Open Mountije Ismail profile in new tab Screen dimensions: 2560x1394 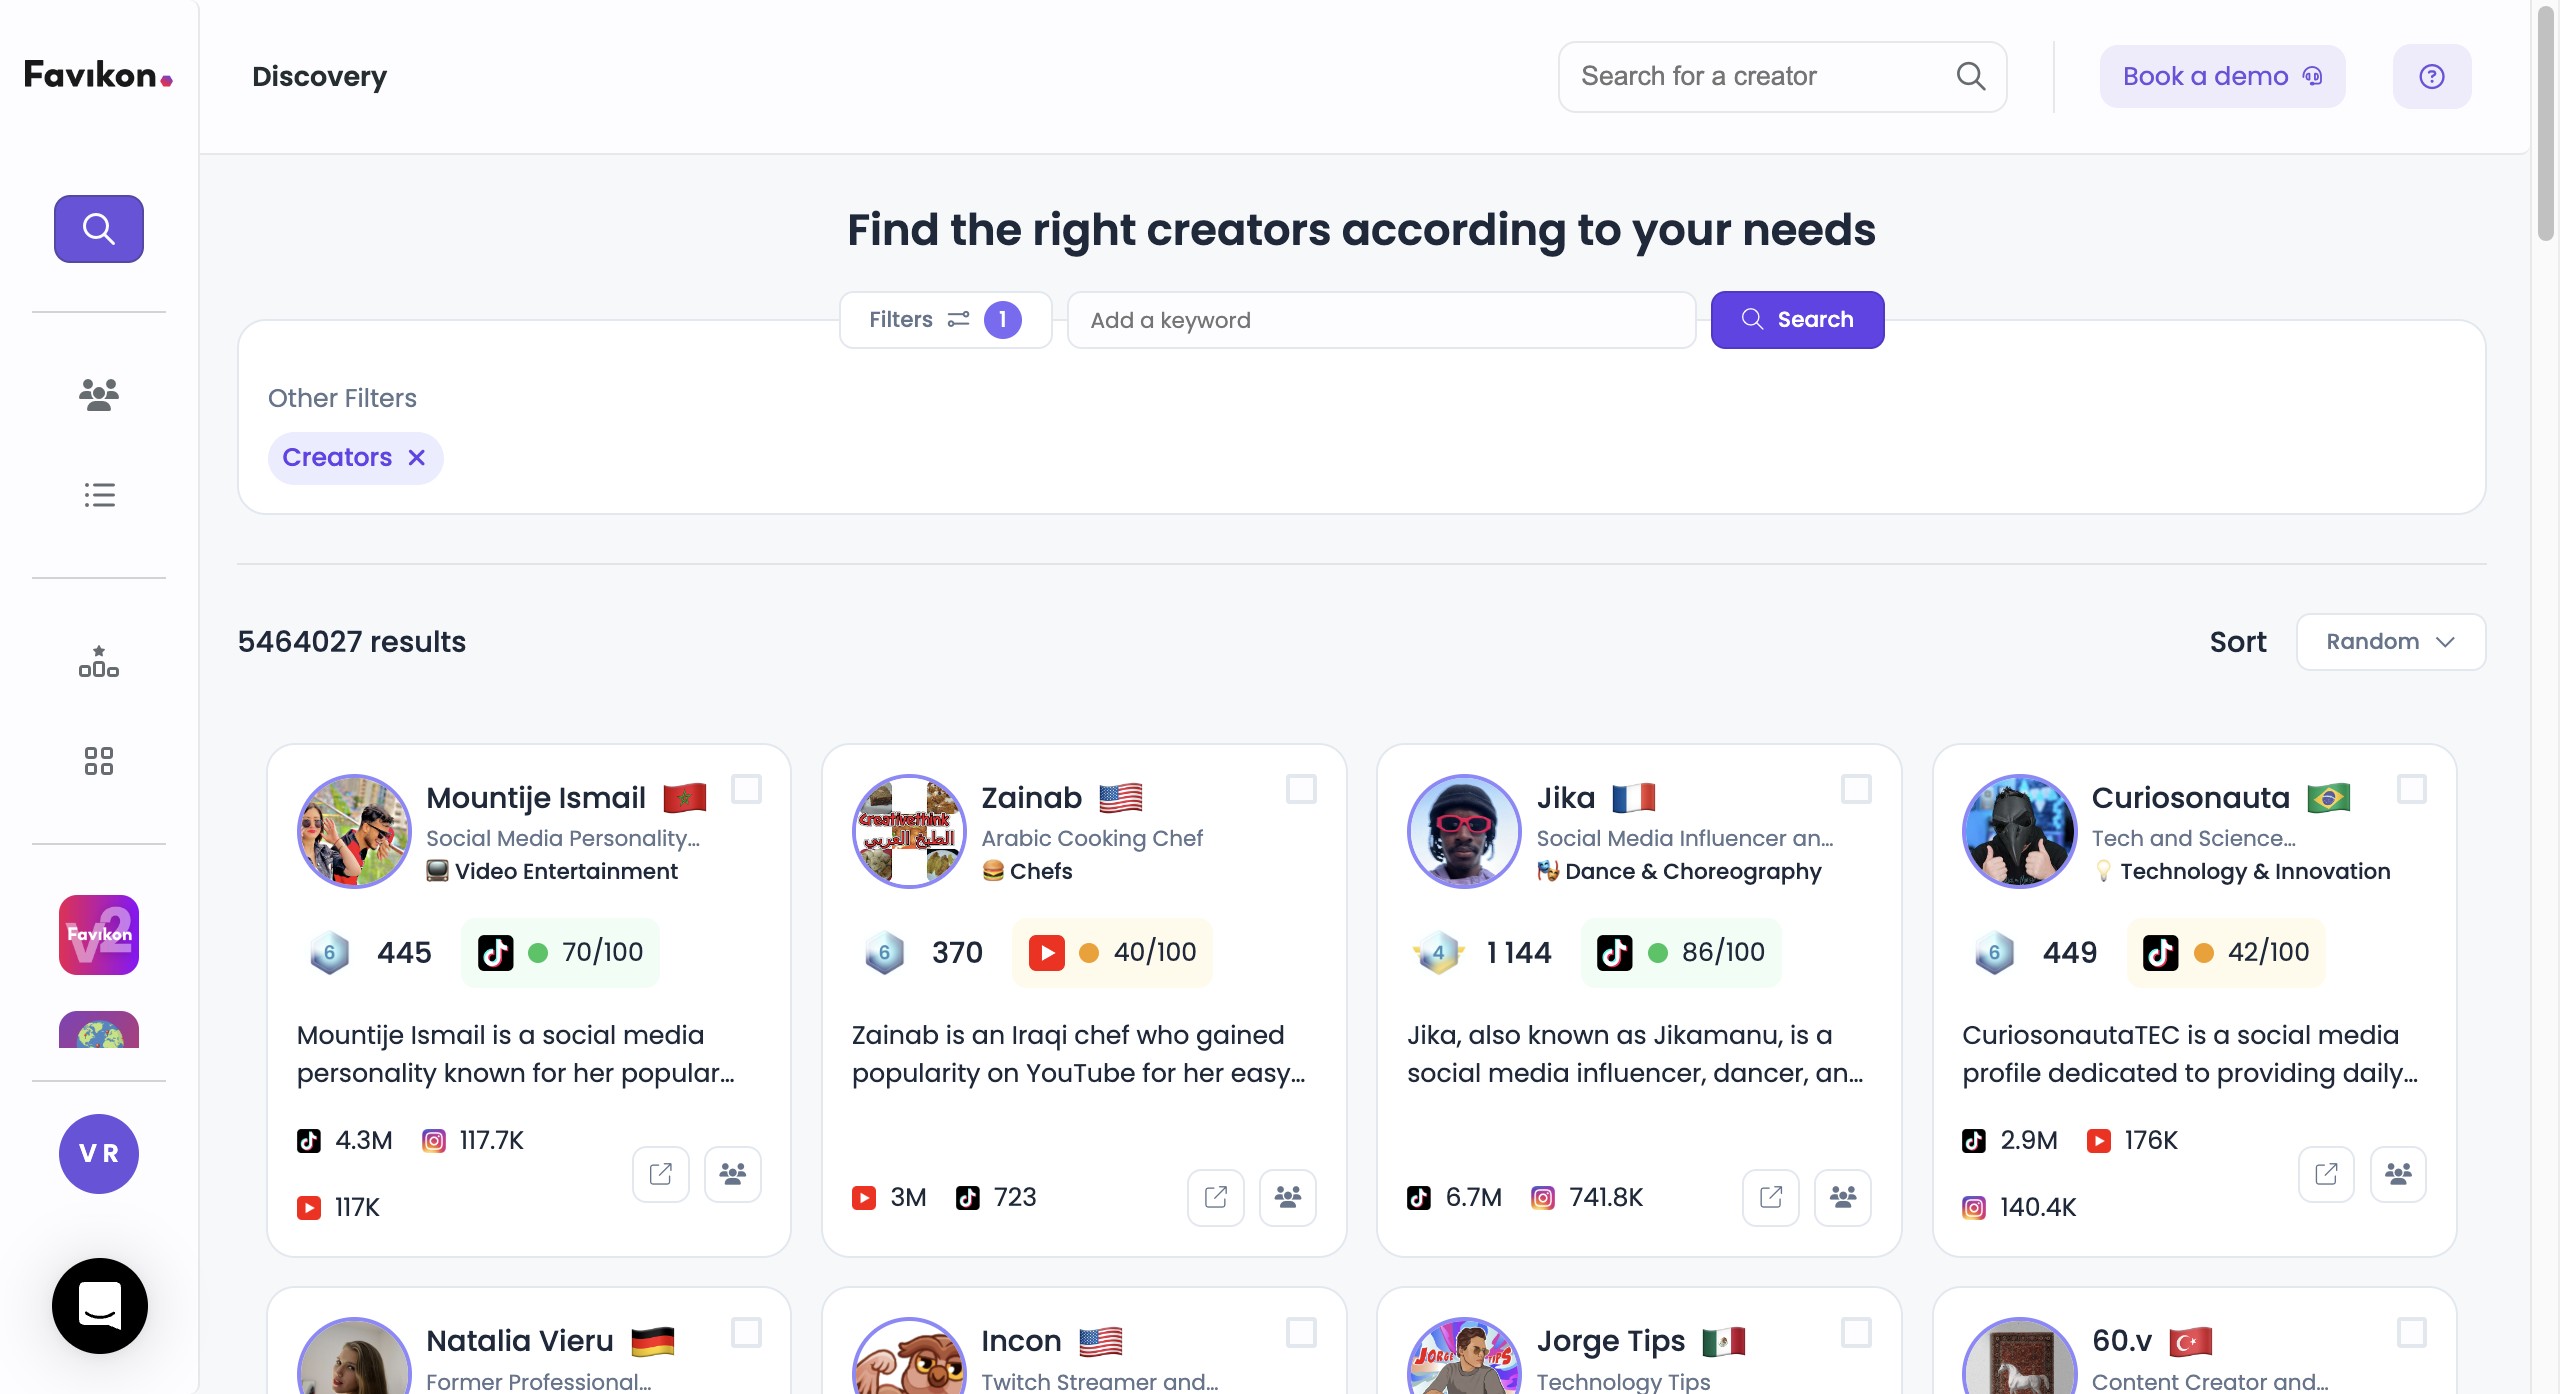tap(660, 1174)
